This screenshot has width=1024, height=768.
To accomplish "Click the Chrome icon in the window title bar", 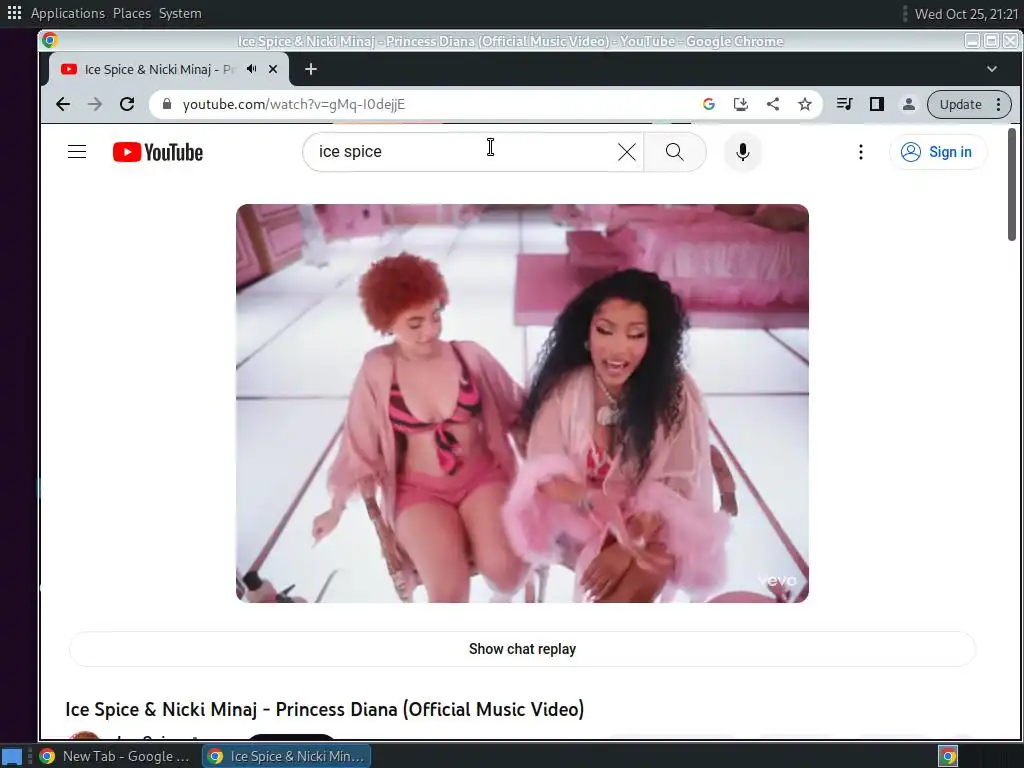I will [50, 40].
